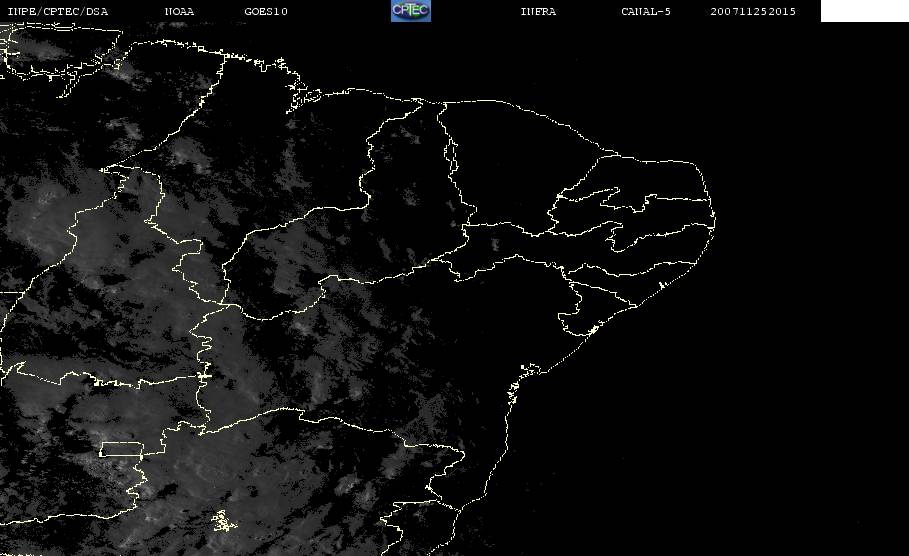Select the GOES10 satellite label
909x556 pixels.
coord(265,12)
